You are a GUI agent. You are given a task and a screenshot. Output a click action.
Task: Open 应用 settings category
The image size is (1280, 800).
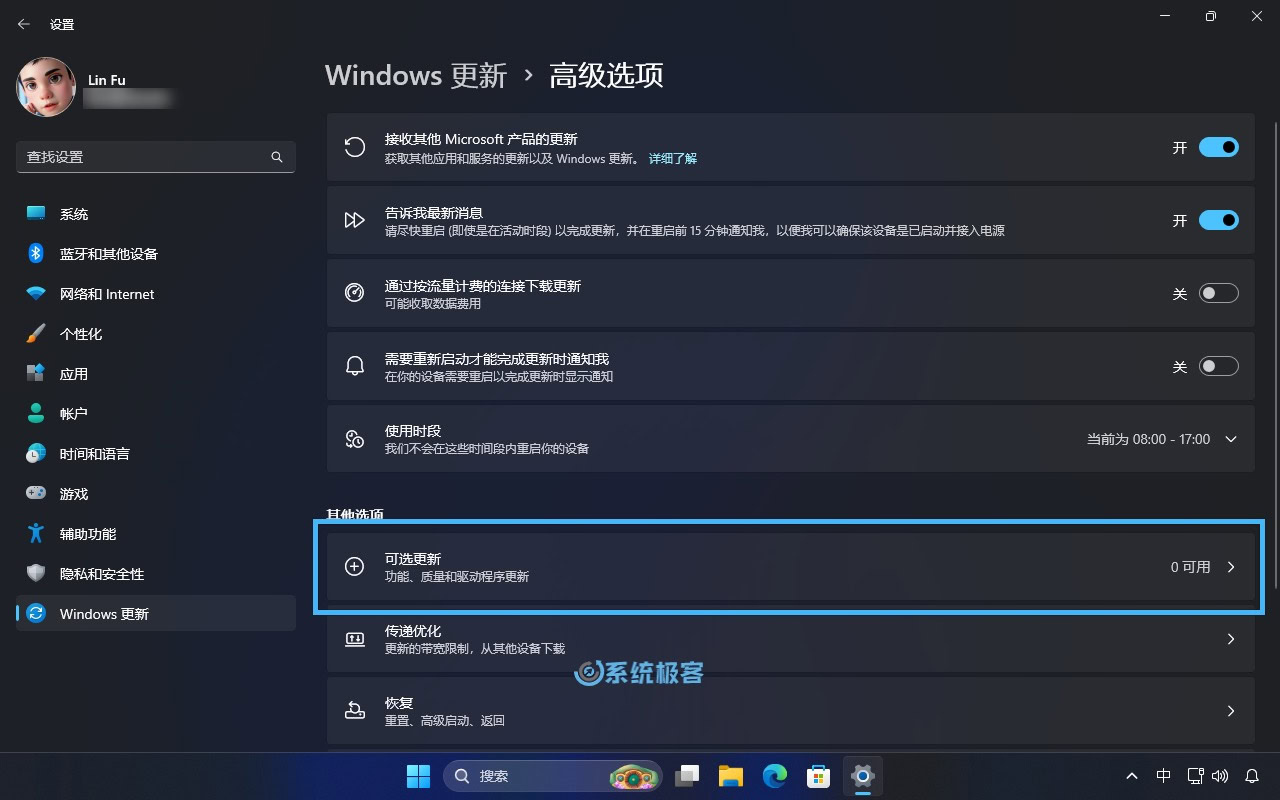click(156, 374)
